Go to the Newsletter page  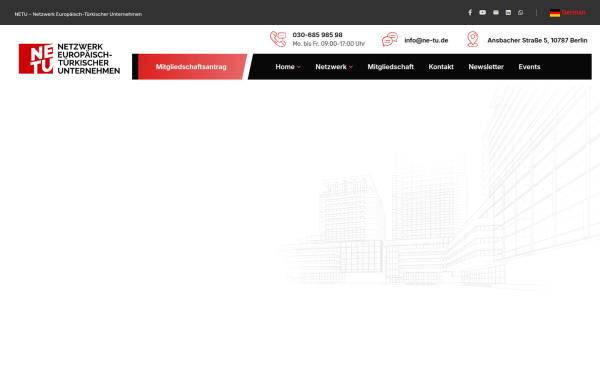(486, 67)
